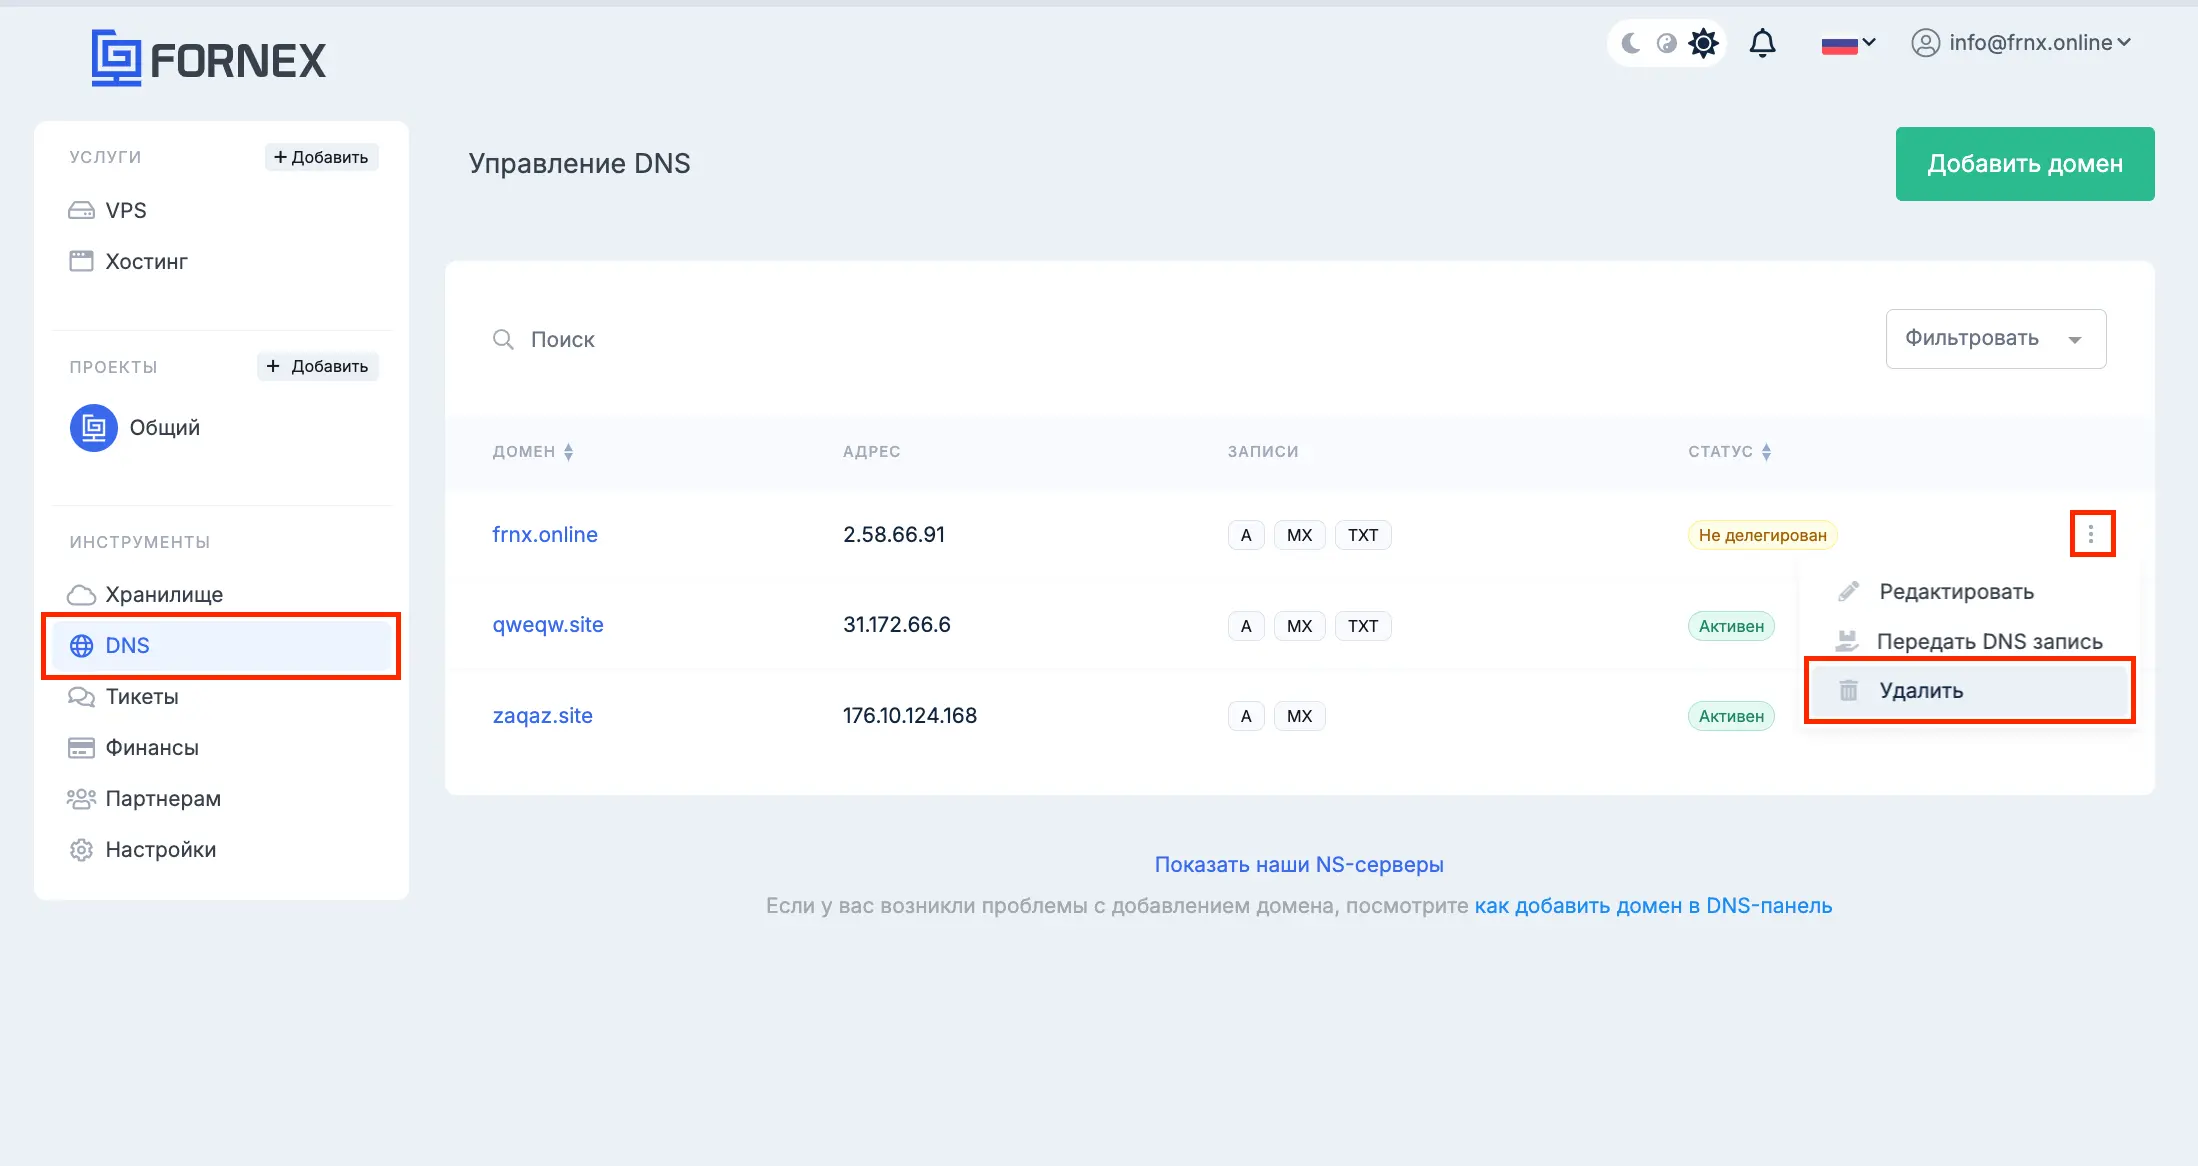The width and height of the screenshot is (2198, 1166).
Task: Open DNS in the sidebar
Action: (221, 646)
